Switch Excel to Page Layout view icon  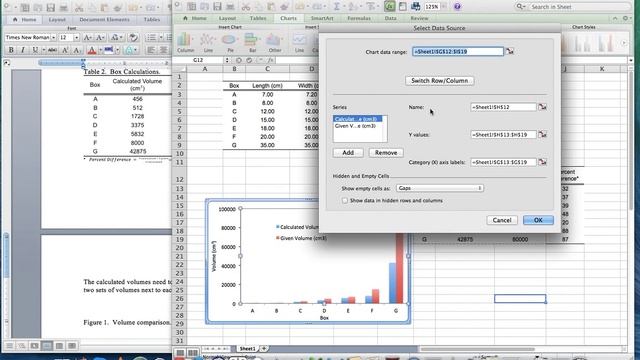coord(192,352)
